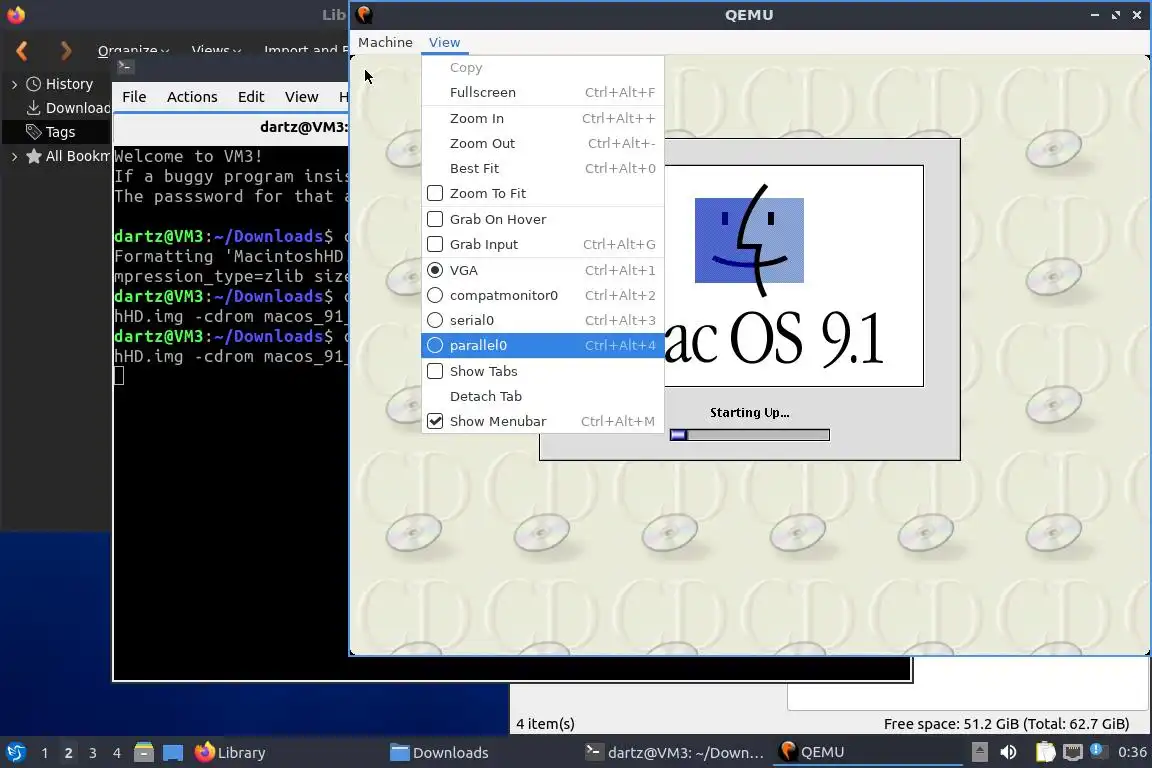1152x768 pixels.
Task: Click the tray eject/up-arrow icon
Action: tap(979, 753)
